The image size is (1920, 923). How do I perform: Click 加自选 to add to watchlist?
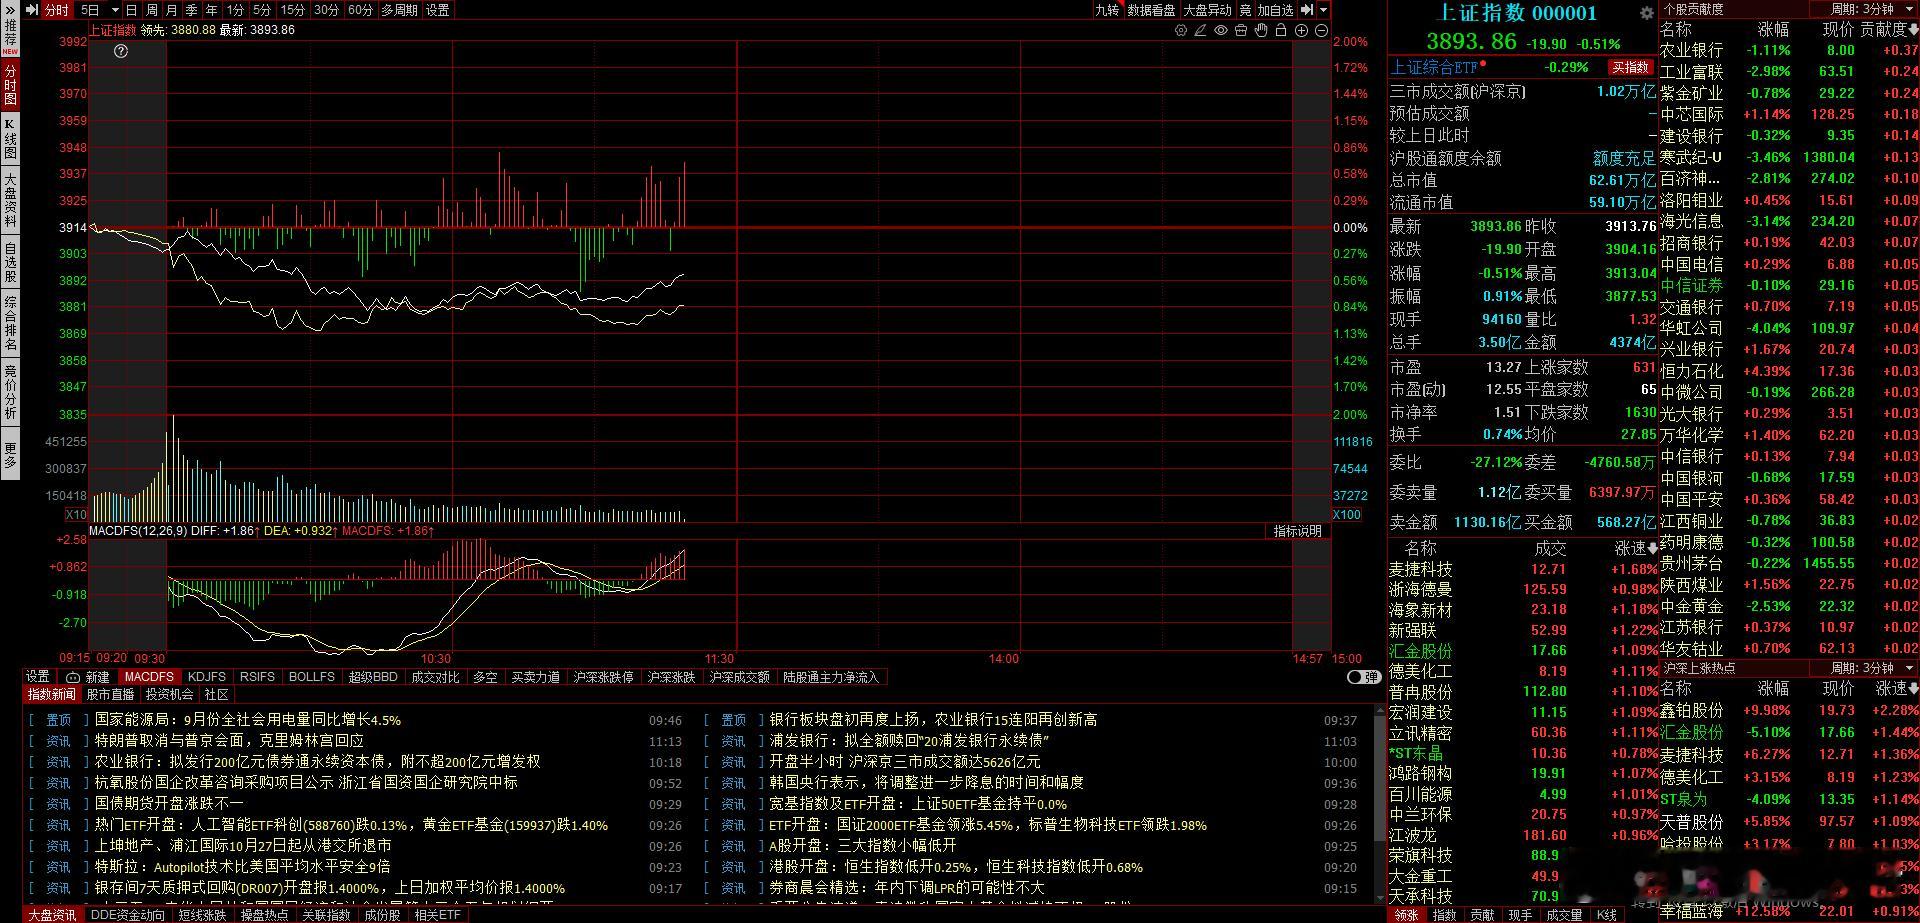click(x=1276, y=10)
